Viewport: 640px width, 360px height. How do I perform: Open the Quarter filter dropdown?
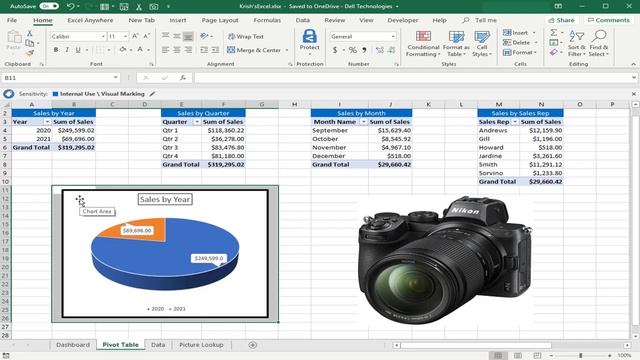[197, 122]
